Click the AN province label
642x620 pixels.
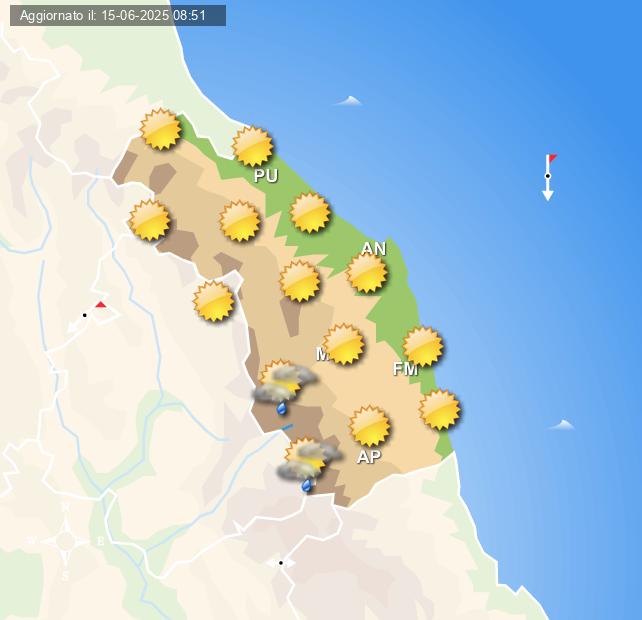click(x=374, y=249)
